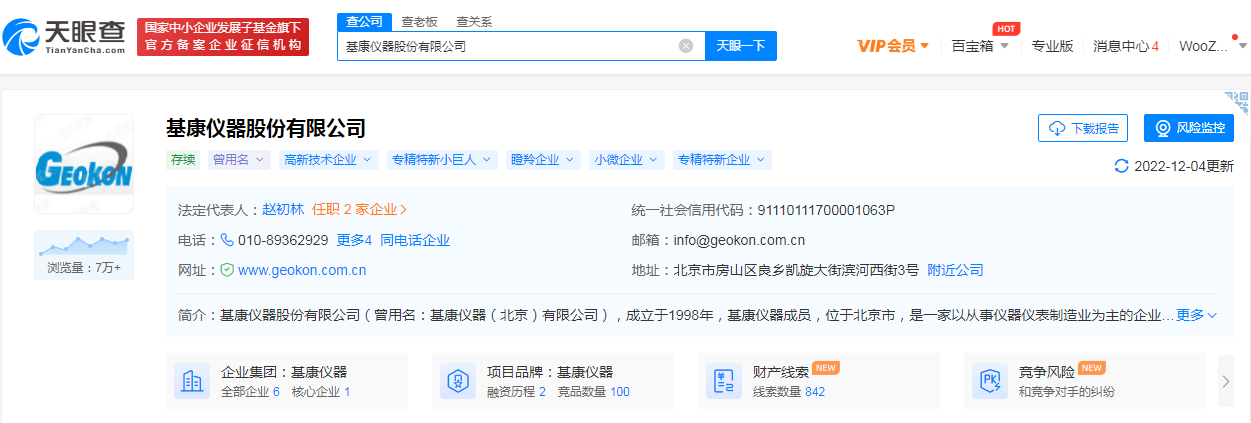
Task: Expand the 专精特新企业 tag dropdown
Action: [x=722, y=160]
